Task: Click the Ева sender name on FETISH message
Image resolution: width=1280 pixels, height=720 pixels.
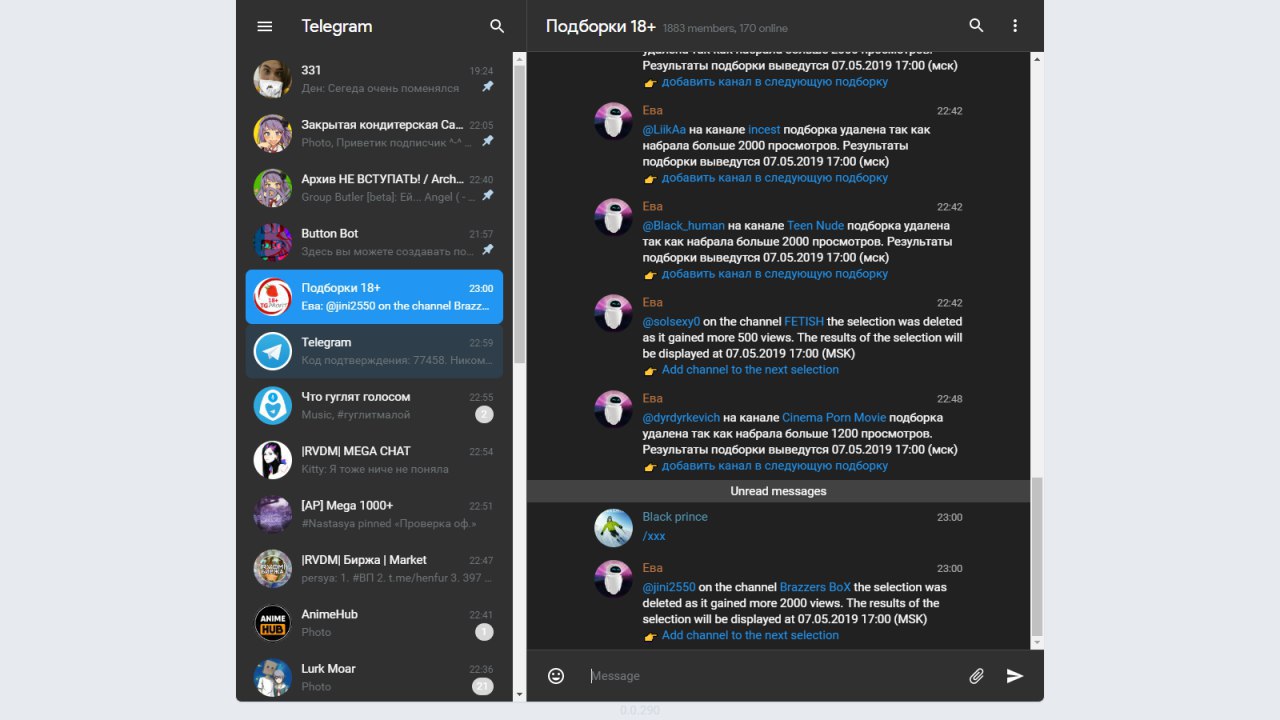Action: click(x=653, y=302)
